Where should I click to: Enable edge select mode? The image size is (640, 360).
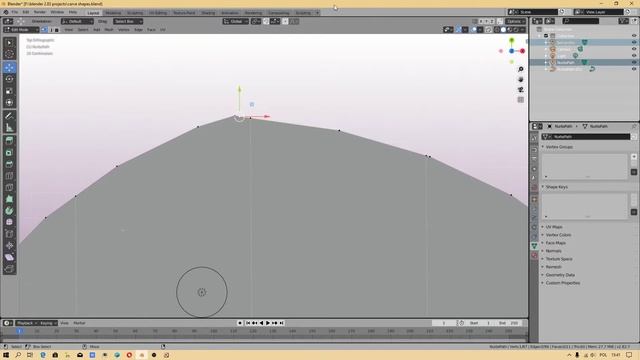51,30
